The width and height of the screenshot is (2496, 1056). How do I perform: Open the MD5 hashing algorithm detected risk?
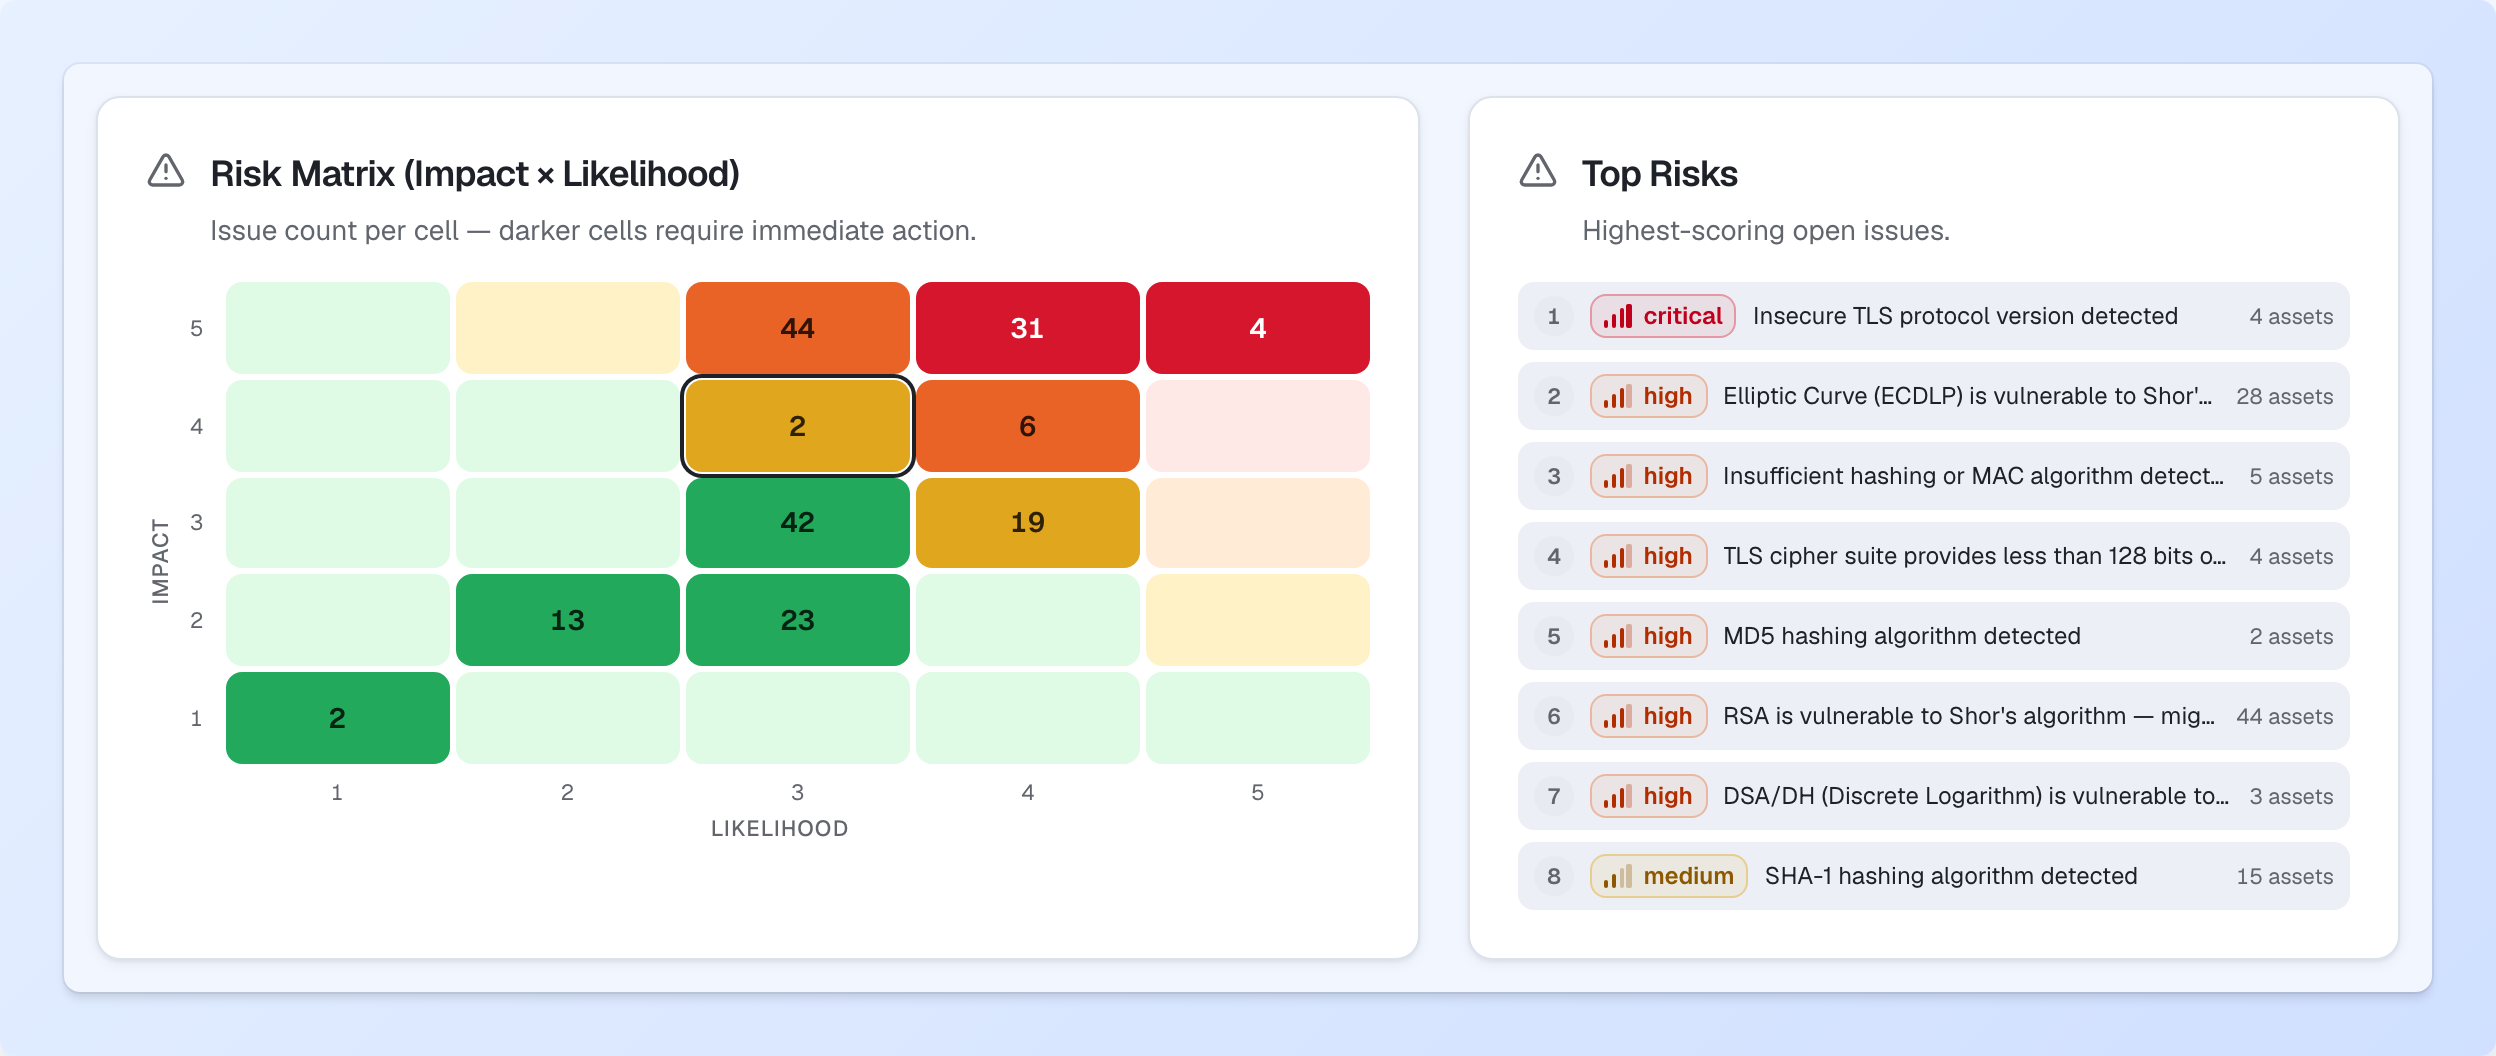click(x=1933, y=636)
